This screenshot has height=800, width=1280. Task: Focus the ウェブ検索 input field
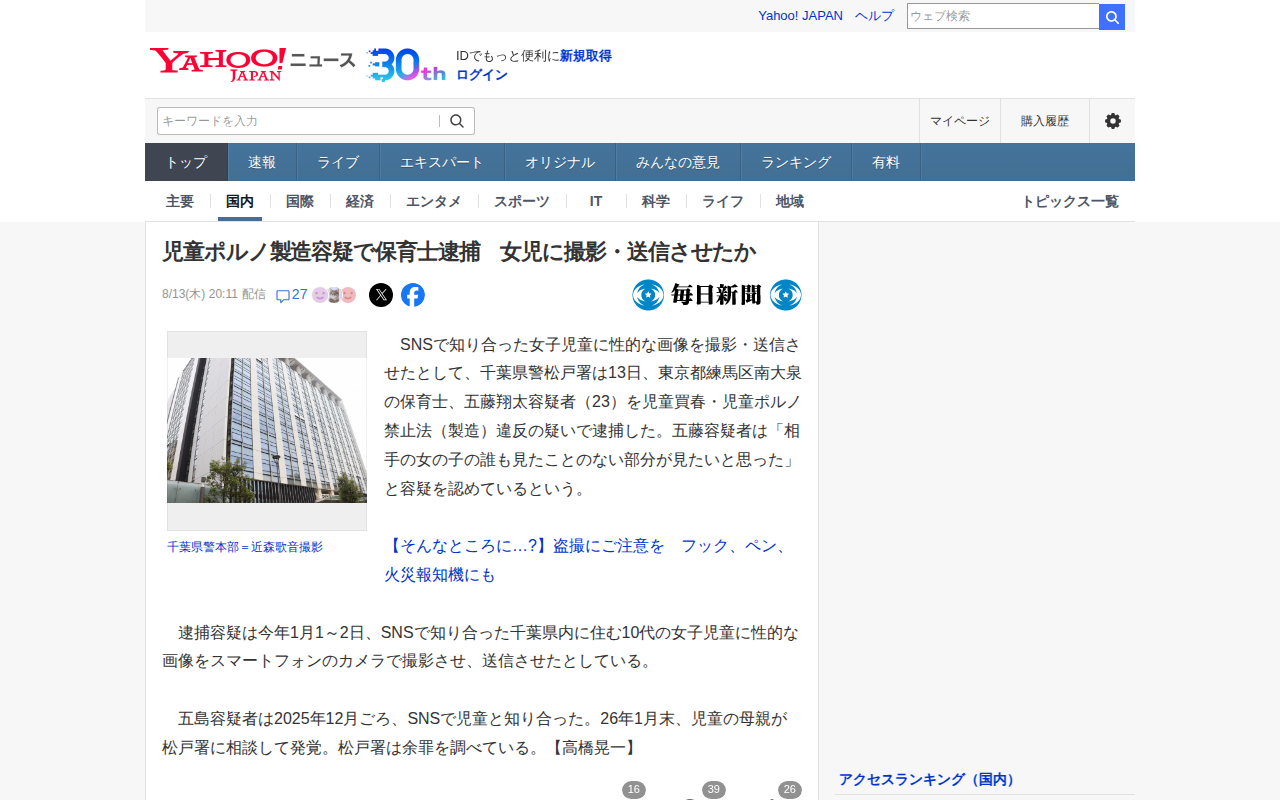[x=1003, y=16]
